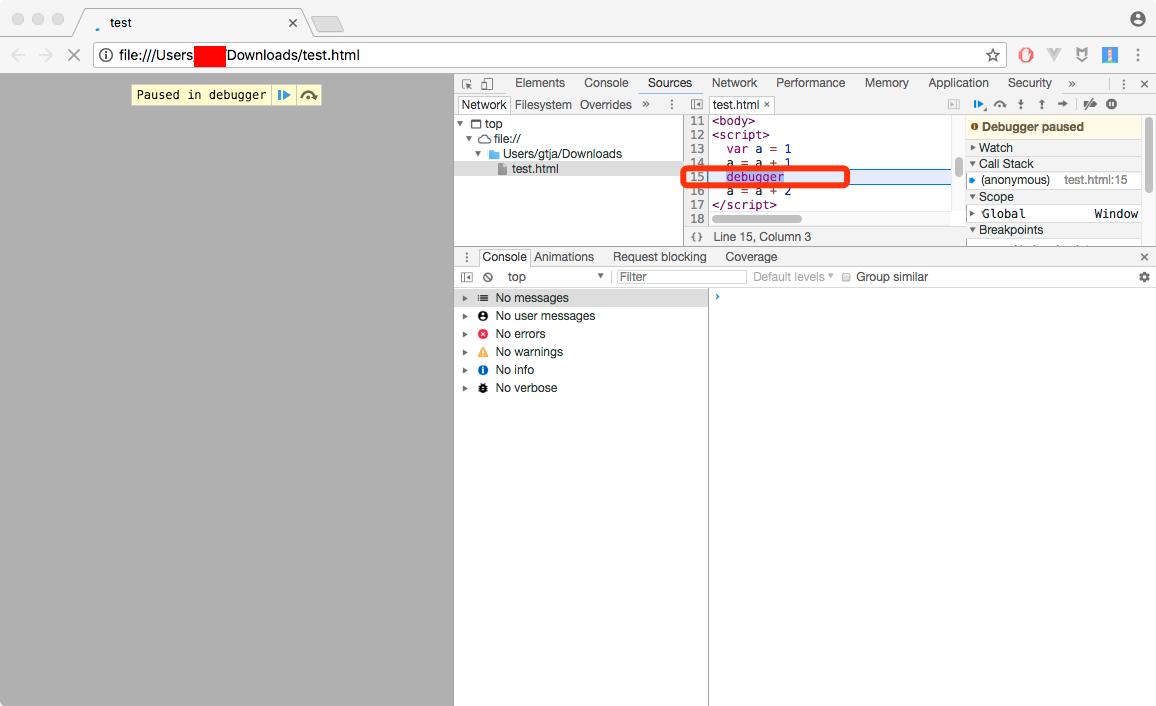Enable the Group similar checkbox
Viewport: 1156px width, 706px height.
(846, 277)
